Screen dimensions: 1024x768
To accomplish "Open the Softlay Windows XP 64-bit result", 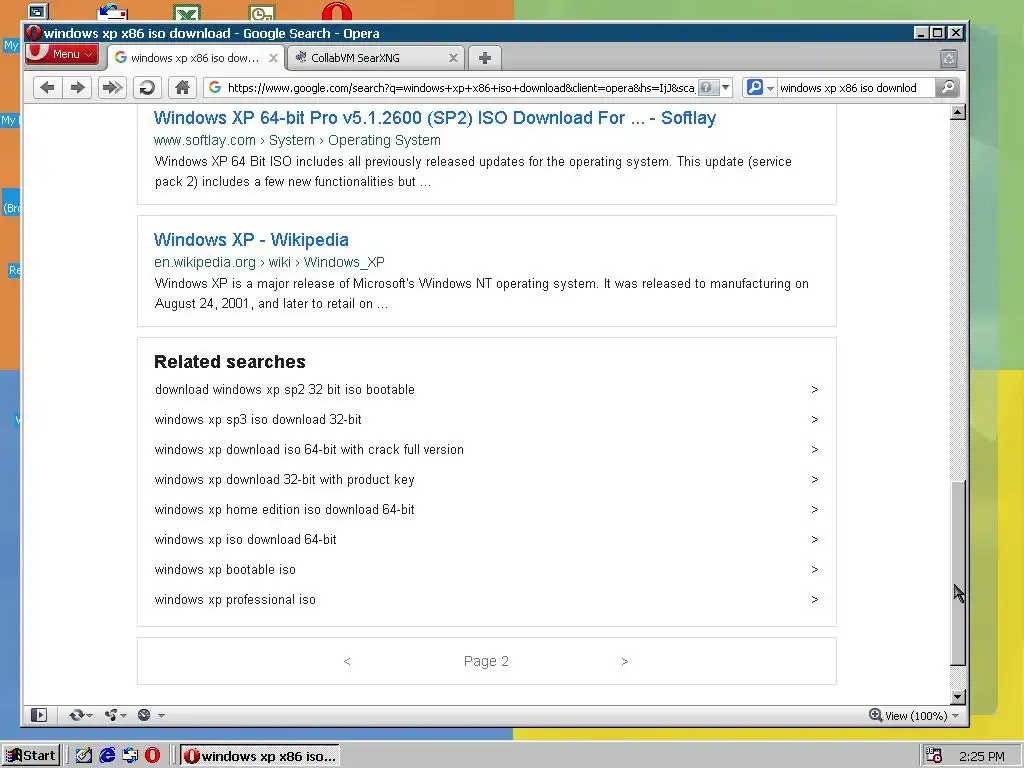I will coord(435,118).
